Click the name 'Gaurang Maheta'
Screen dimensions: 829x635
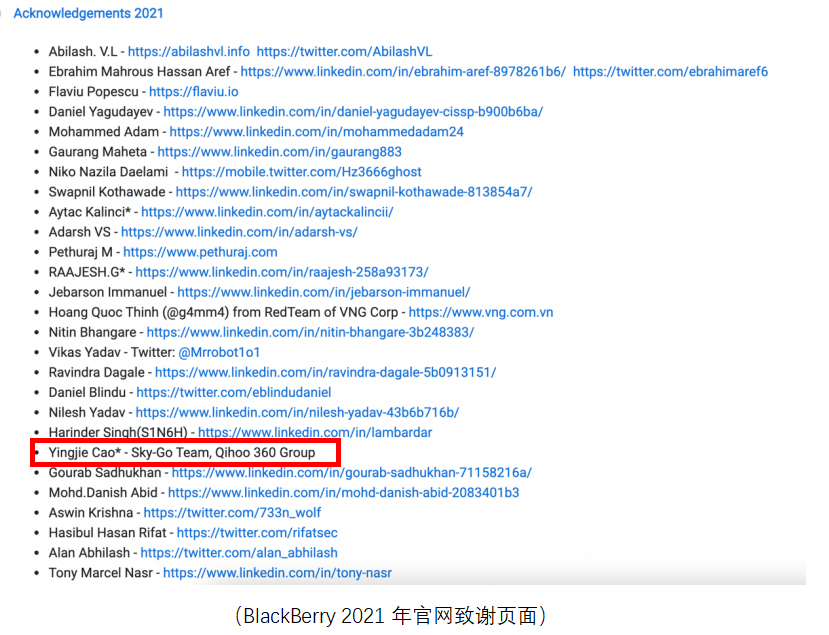point(98,152)
